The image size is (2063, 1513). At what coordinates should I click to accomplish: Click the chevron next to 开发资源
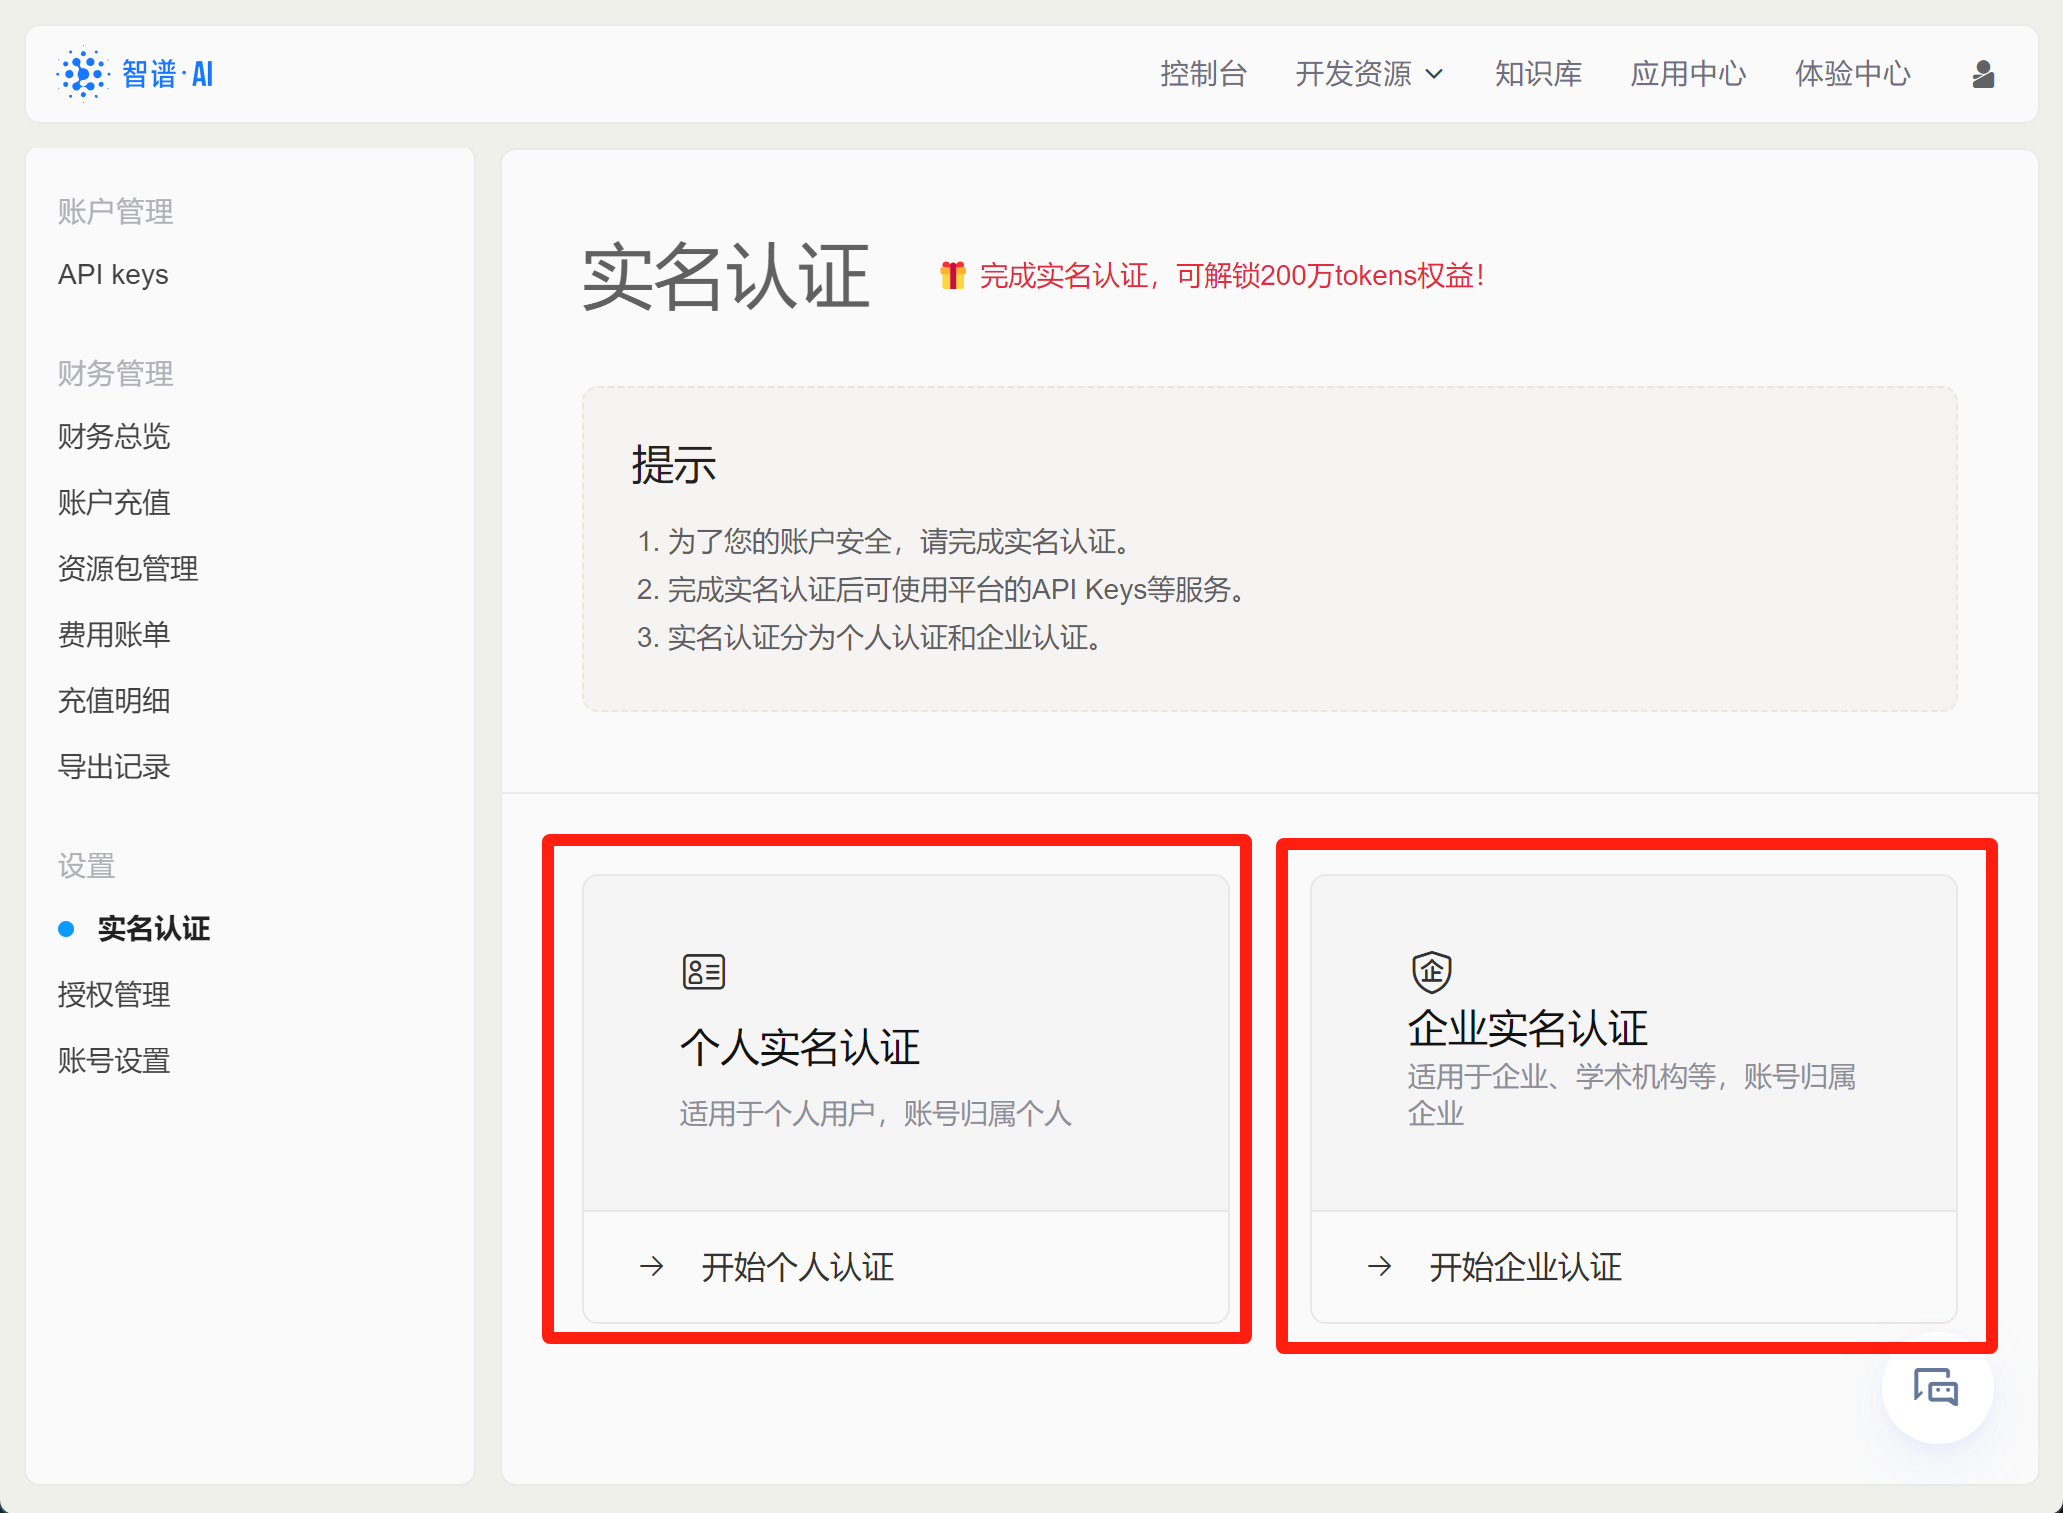(1434, 74)
